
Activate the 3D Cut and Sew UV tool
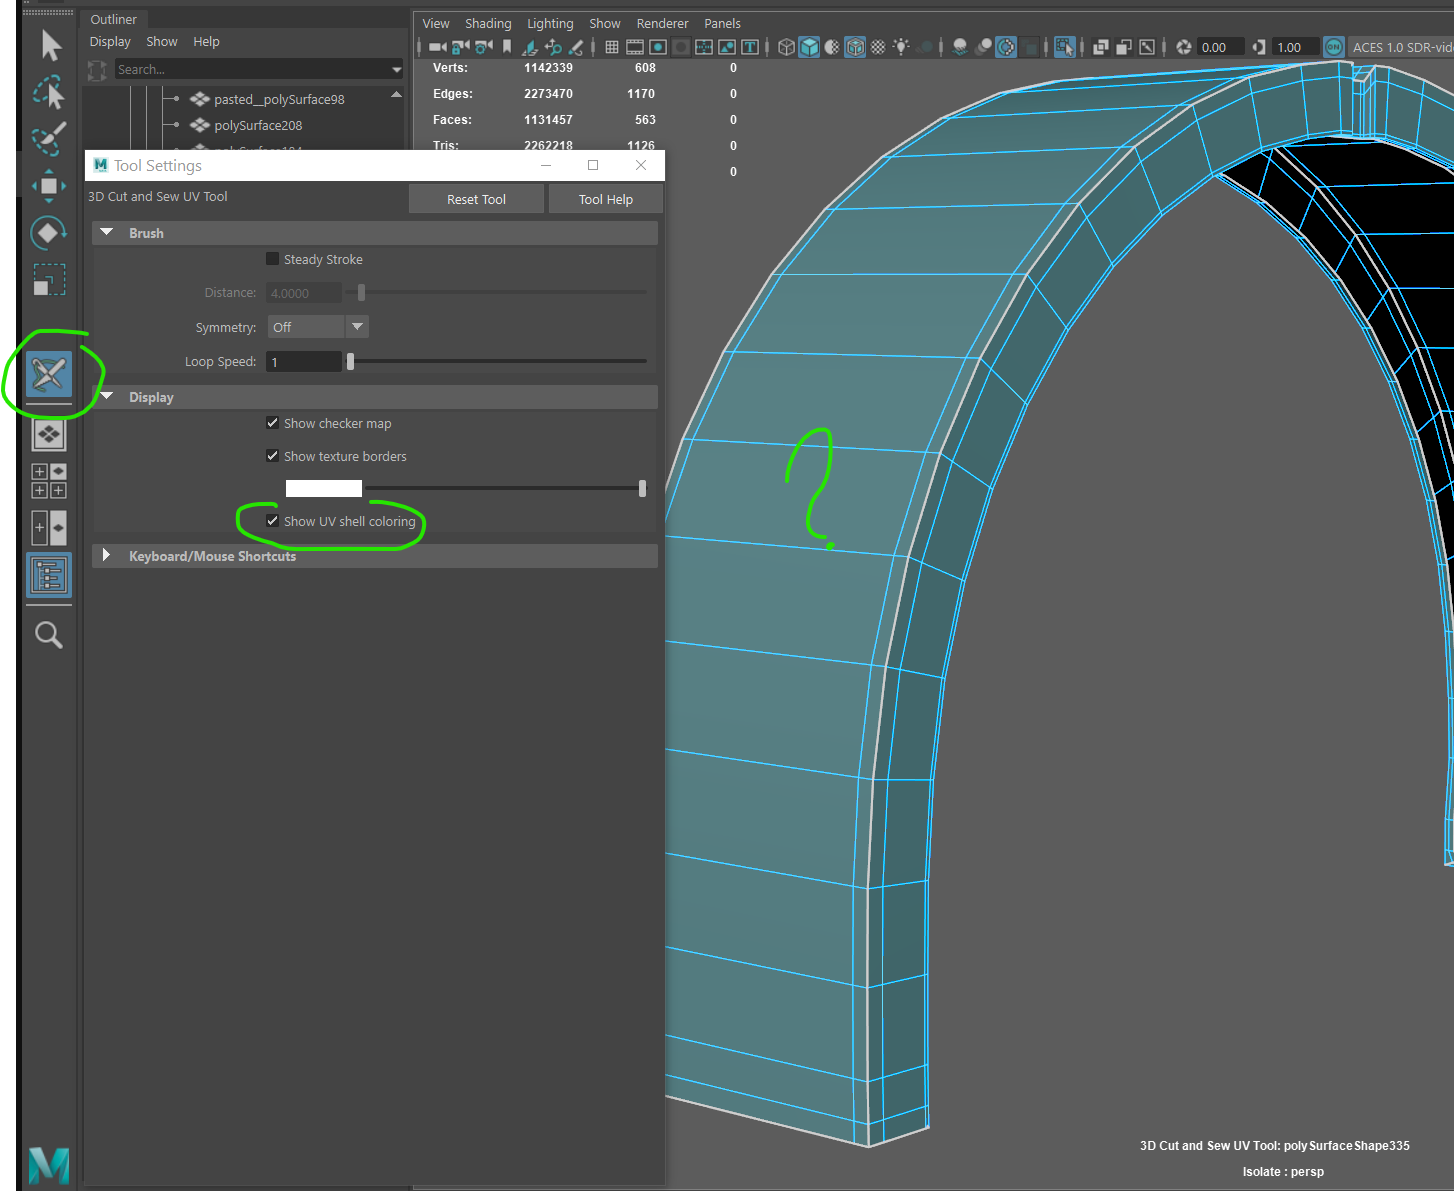pos(49,374)
